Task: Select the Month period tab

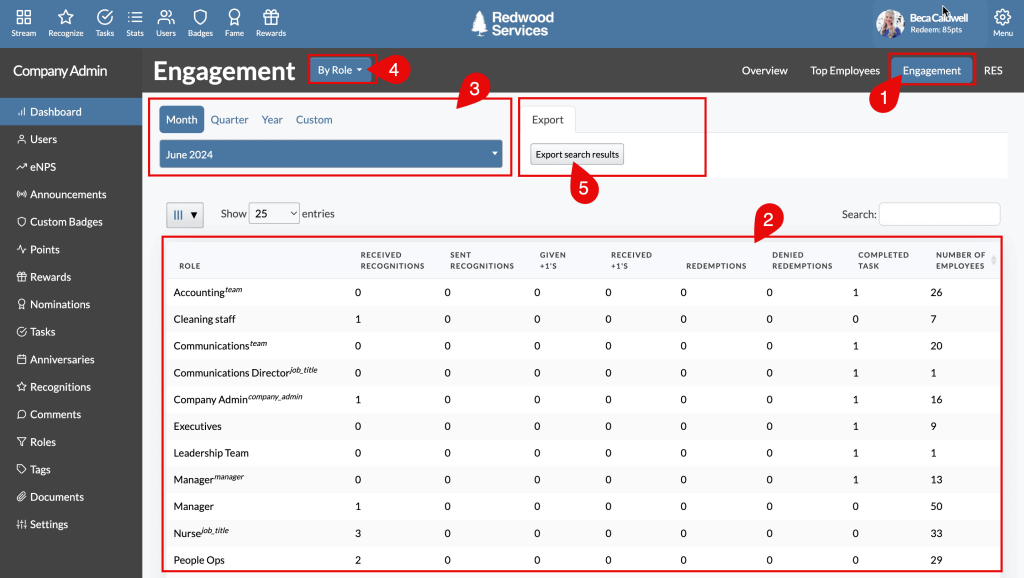Action: click(x=182, y=120)
